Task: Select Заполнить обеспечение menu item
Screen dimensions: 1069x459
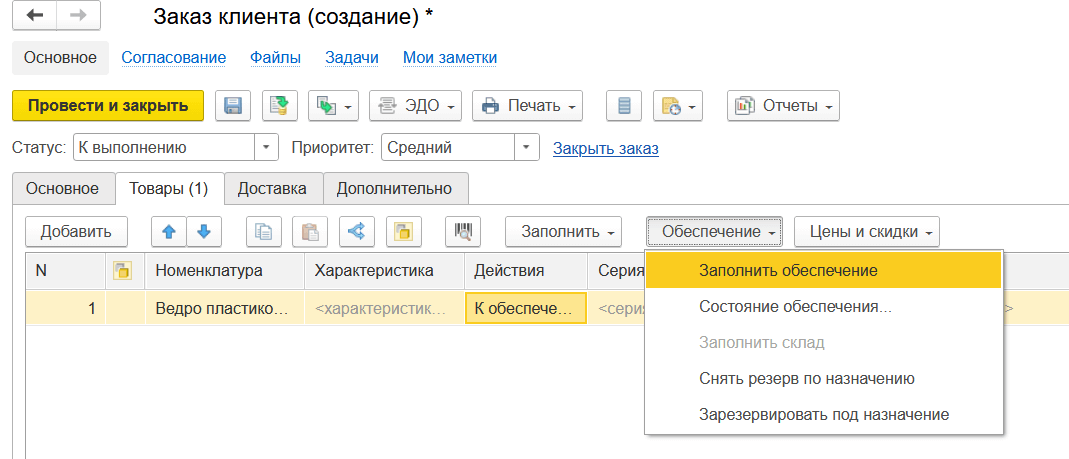Action: tap(788, 270)
